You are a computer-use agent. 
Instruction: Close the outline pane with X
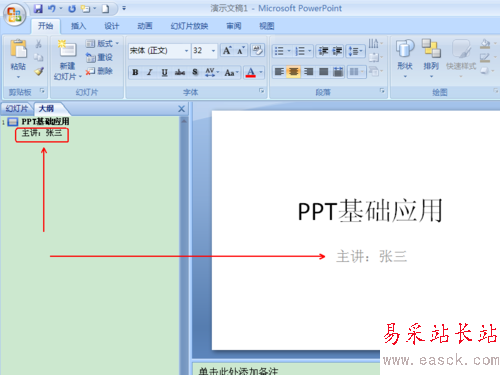[x=181, y=109]
